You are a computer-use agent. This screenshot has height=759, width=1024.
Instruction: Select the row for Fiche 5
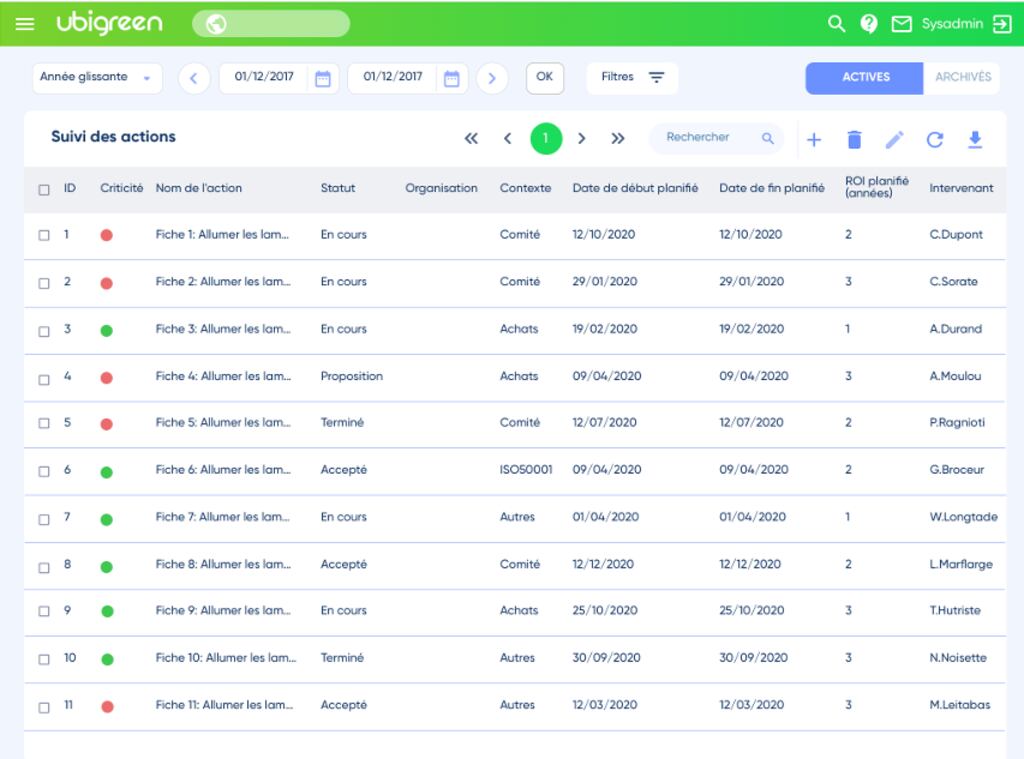click(44, 423)
